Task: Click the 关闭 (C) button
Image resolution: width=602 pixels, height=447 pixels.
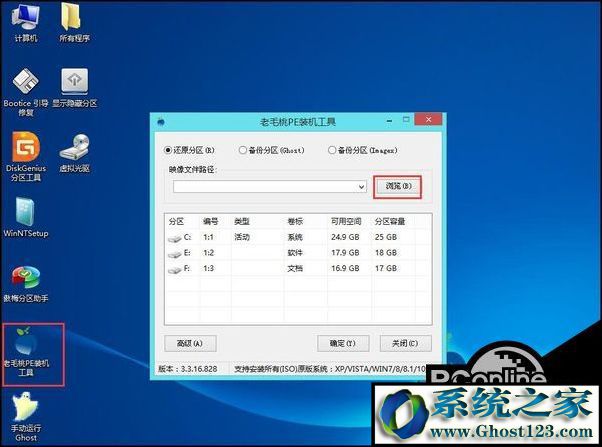Action: click(405, 343)
